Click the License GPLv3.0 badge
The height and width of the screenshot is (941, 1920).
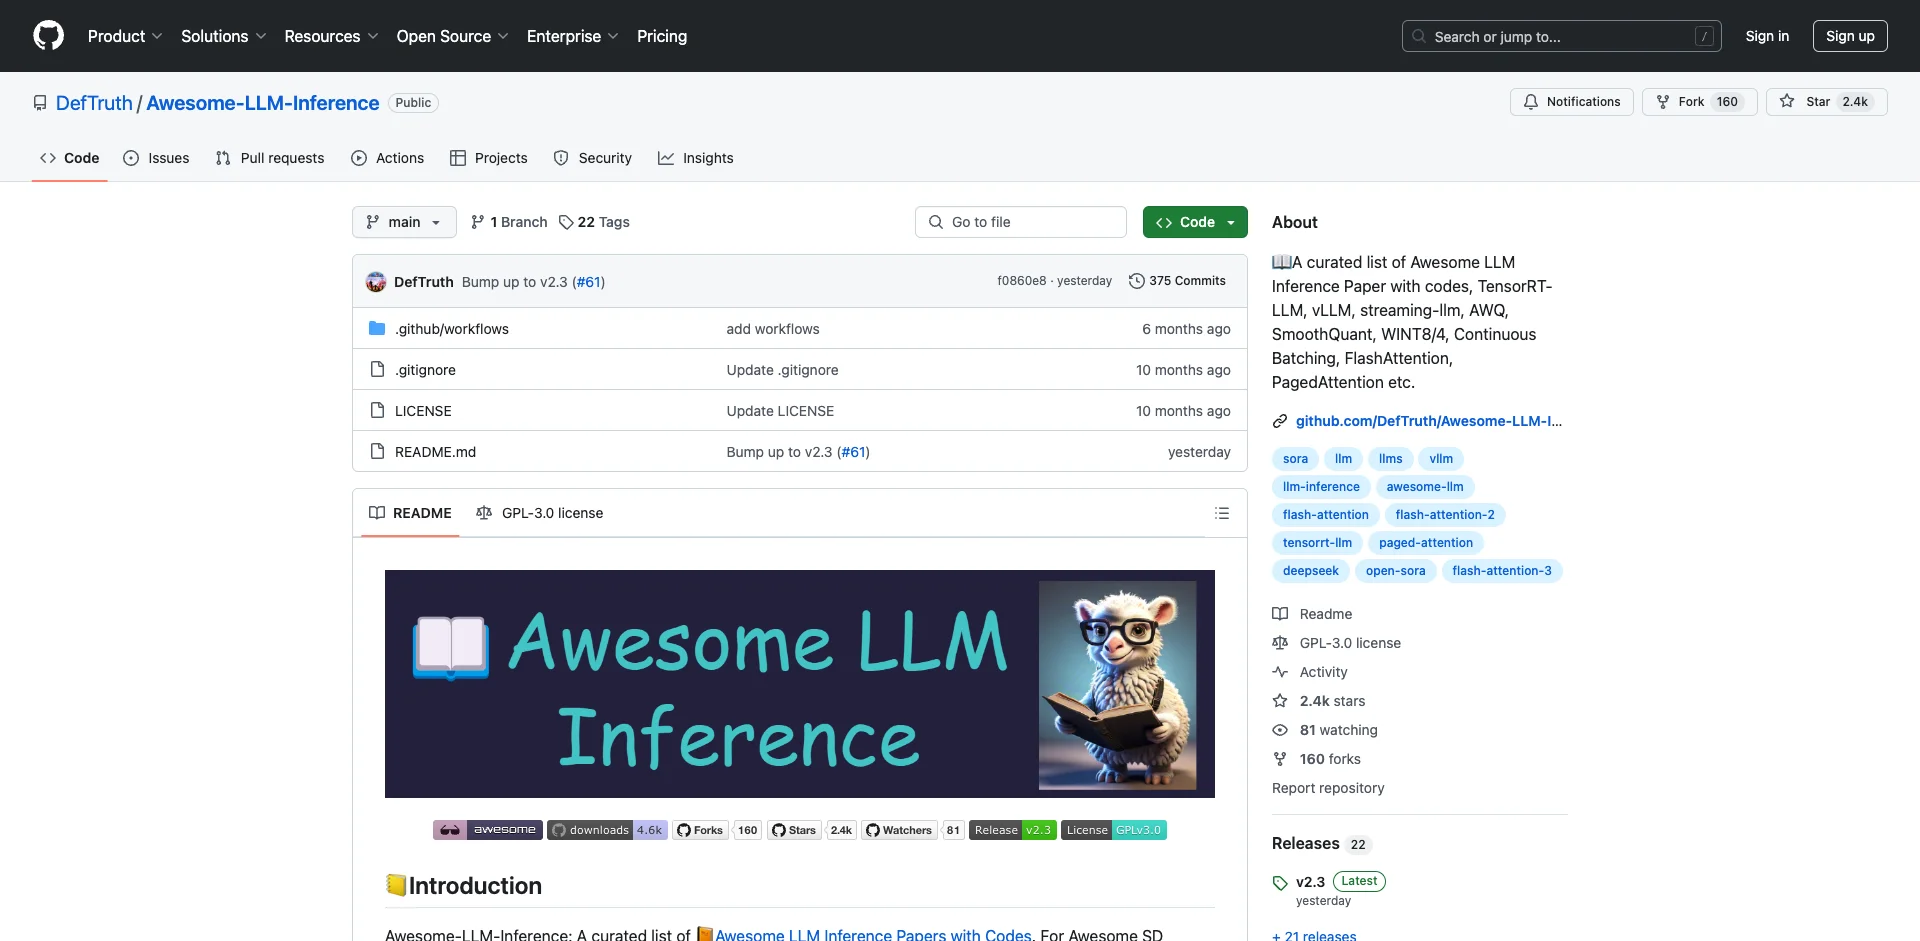[x=1114, y=830]
